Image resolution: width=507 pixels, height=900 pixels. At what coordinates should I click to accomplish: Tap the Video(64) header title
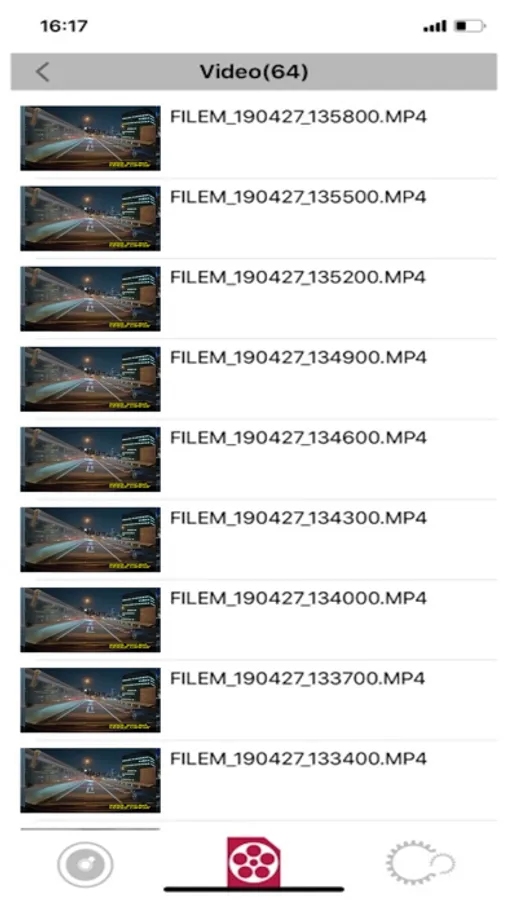coord(254,72)
